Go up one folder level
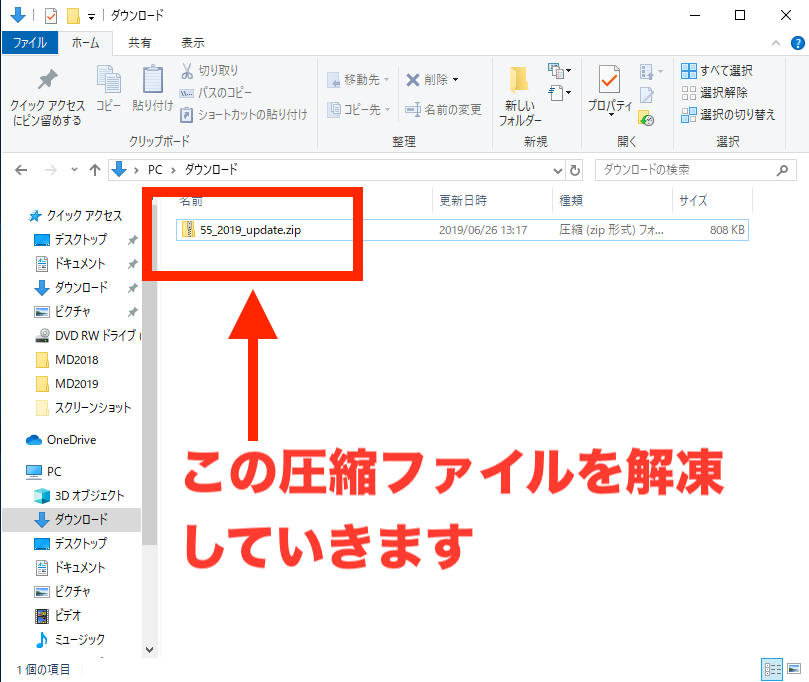The height and width of the screenshot is (682, 809). [x=95, y=170]
